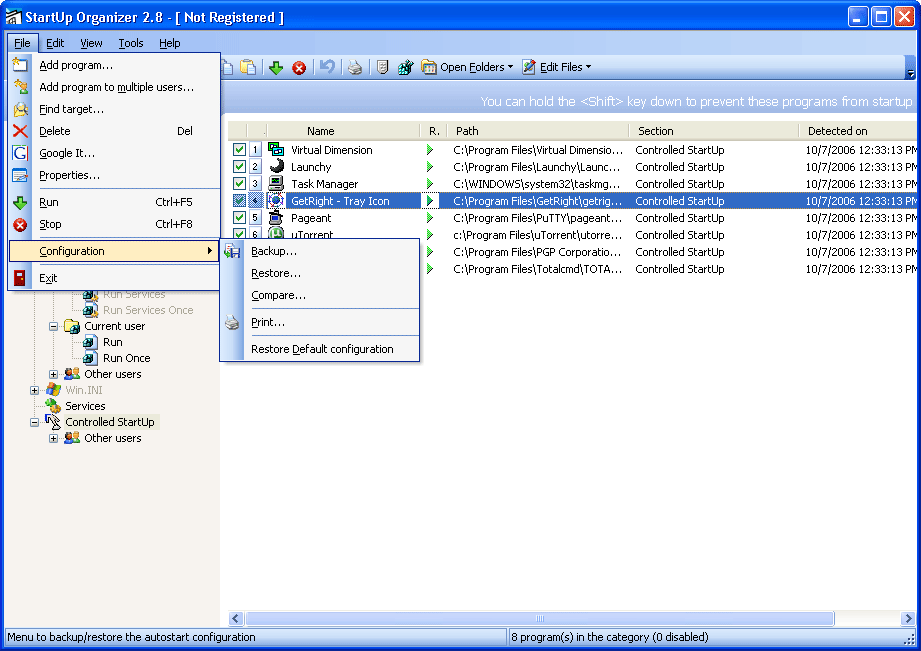Select Delete in the File menu
921x651 pixels.
[115, 131]
